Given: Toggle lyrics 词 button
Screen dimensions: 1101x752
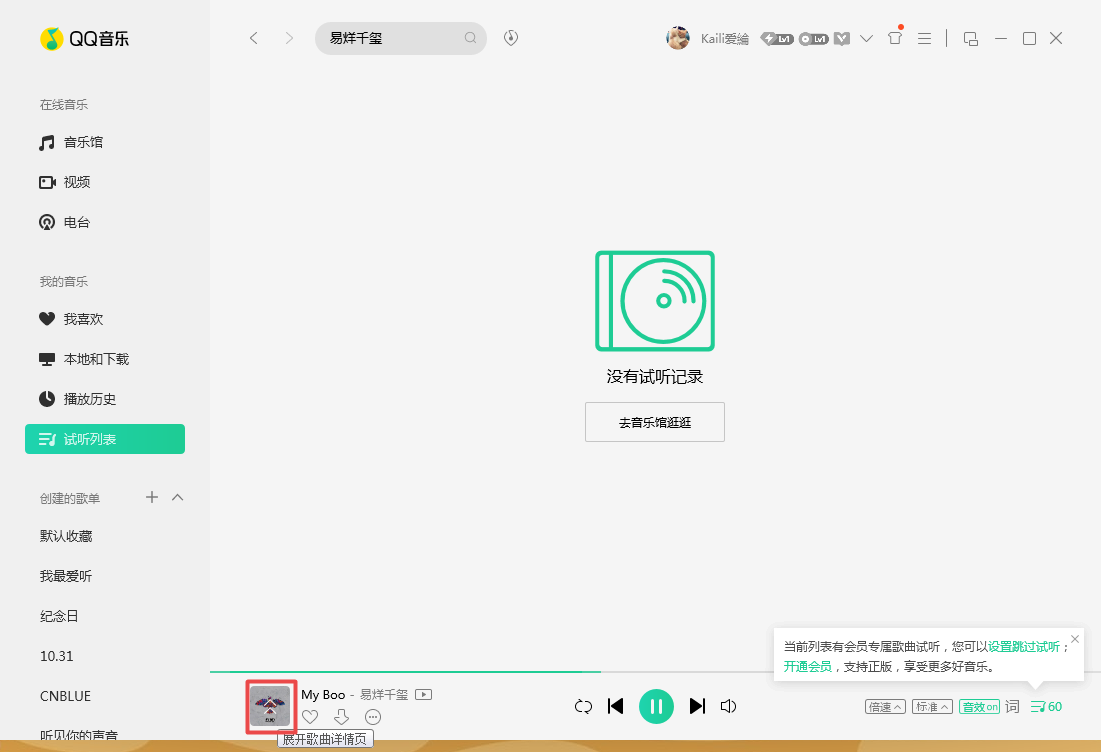Looking at the screenshot, I should [x=1012, y=706].
